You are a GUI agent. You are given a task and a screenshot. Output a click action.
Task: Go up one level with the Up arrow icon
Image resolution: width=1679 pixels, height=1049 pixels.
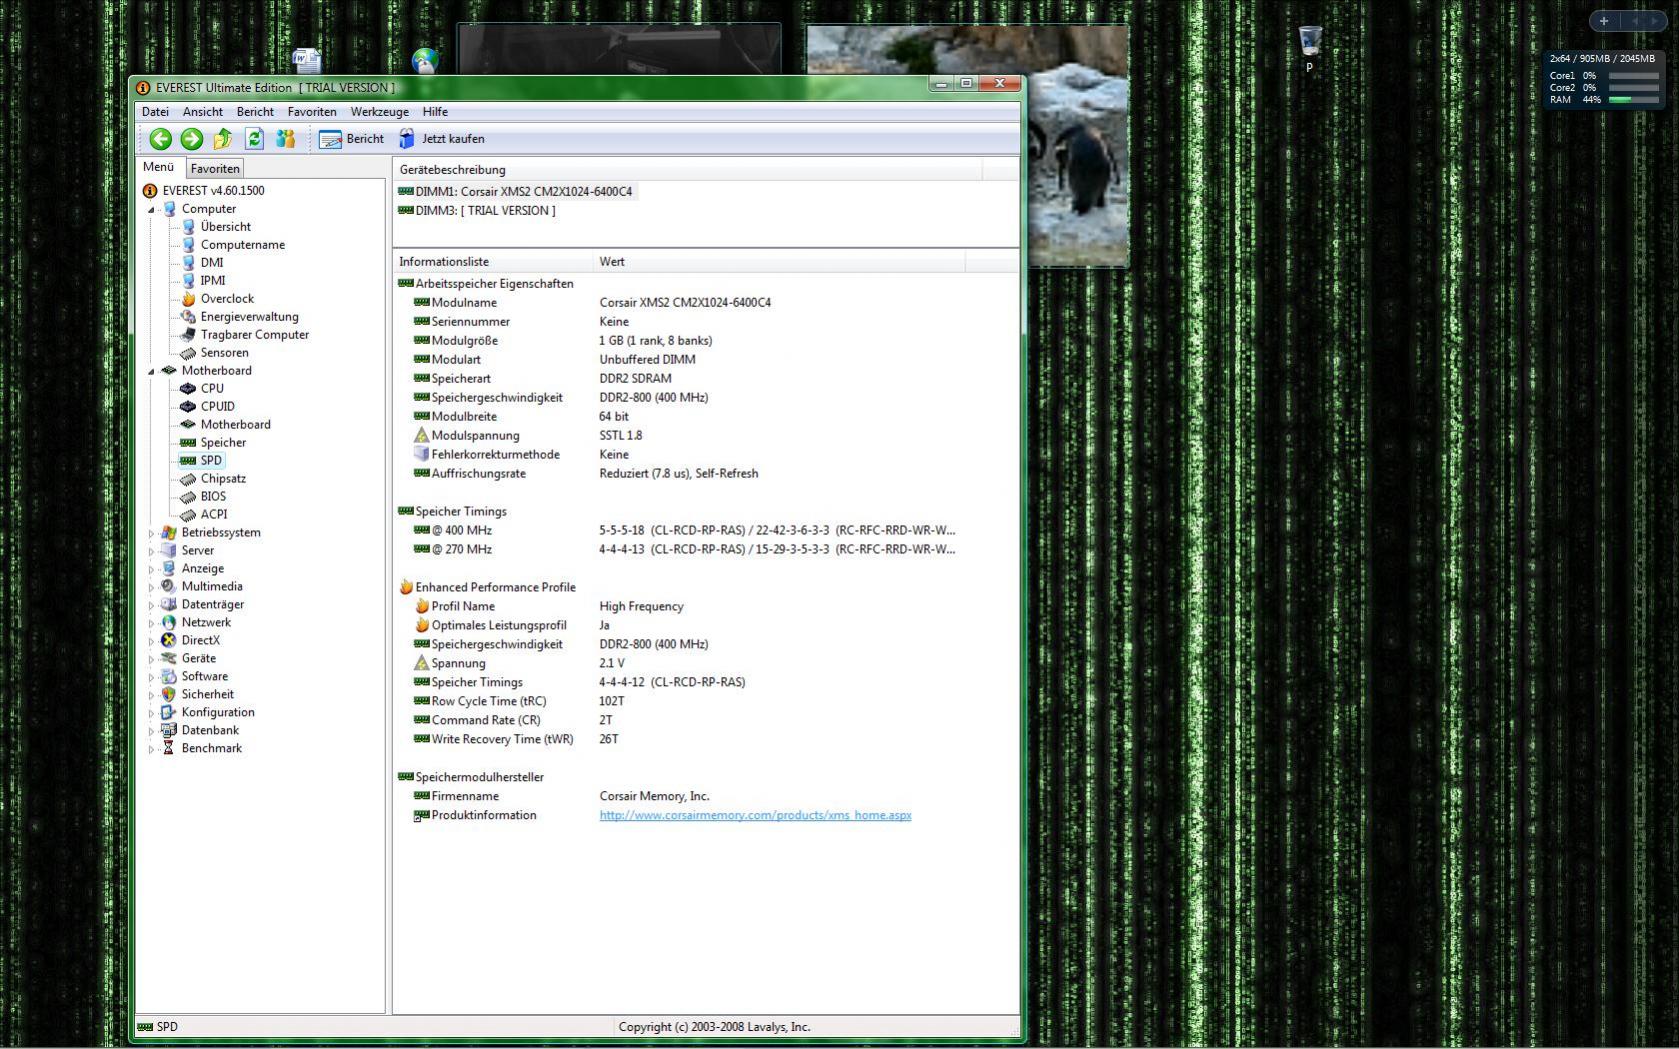pos(222,139)
